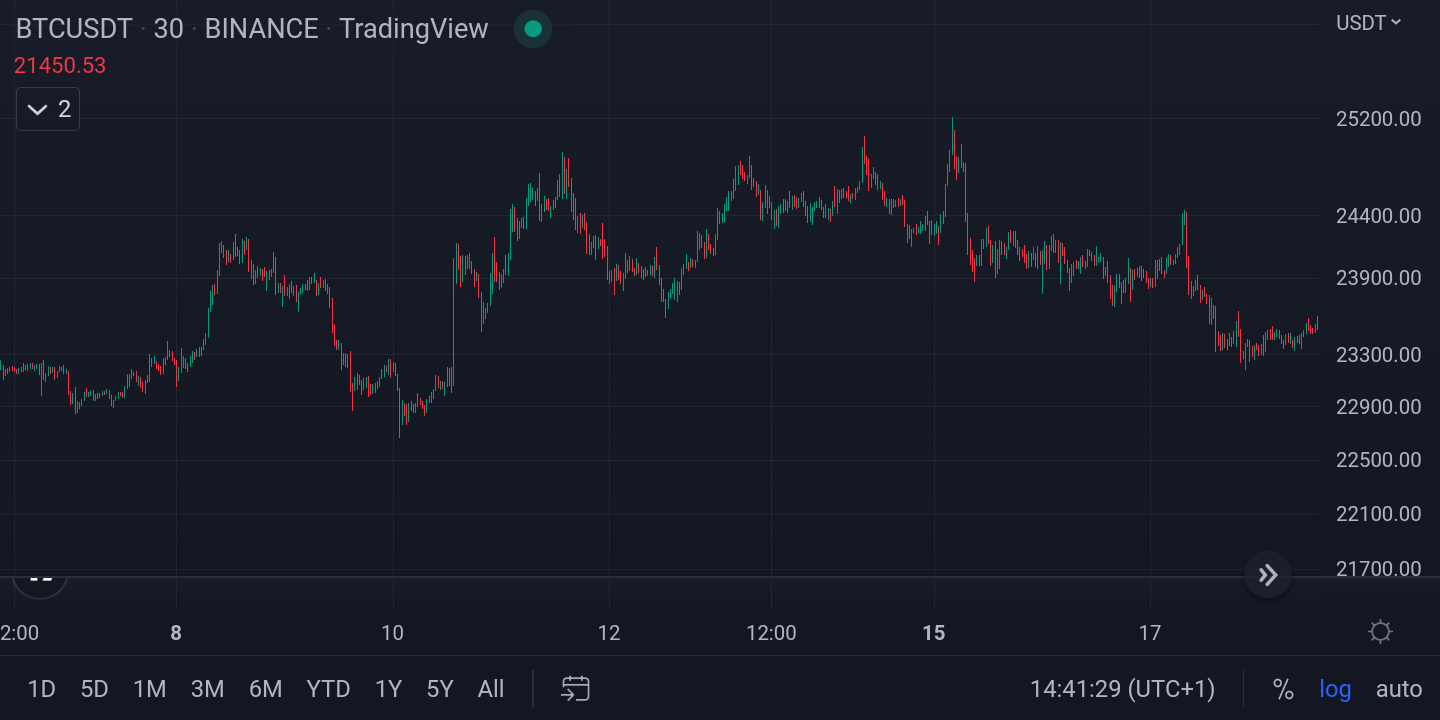Image resolution: width=1440 pixels, height=720 pixels.
Task: Click the BINANCE exchange label
Action: click(x=260, y=29)
